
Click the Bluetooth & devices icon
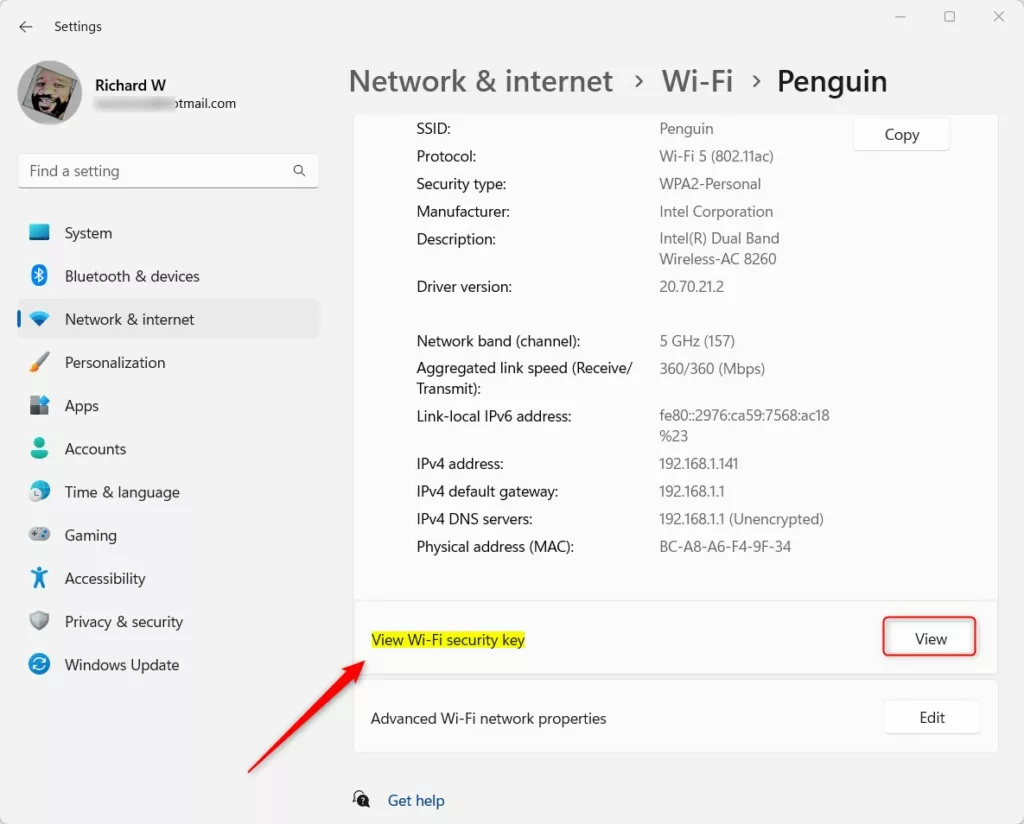[39, 276]
